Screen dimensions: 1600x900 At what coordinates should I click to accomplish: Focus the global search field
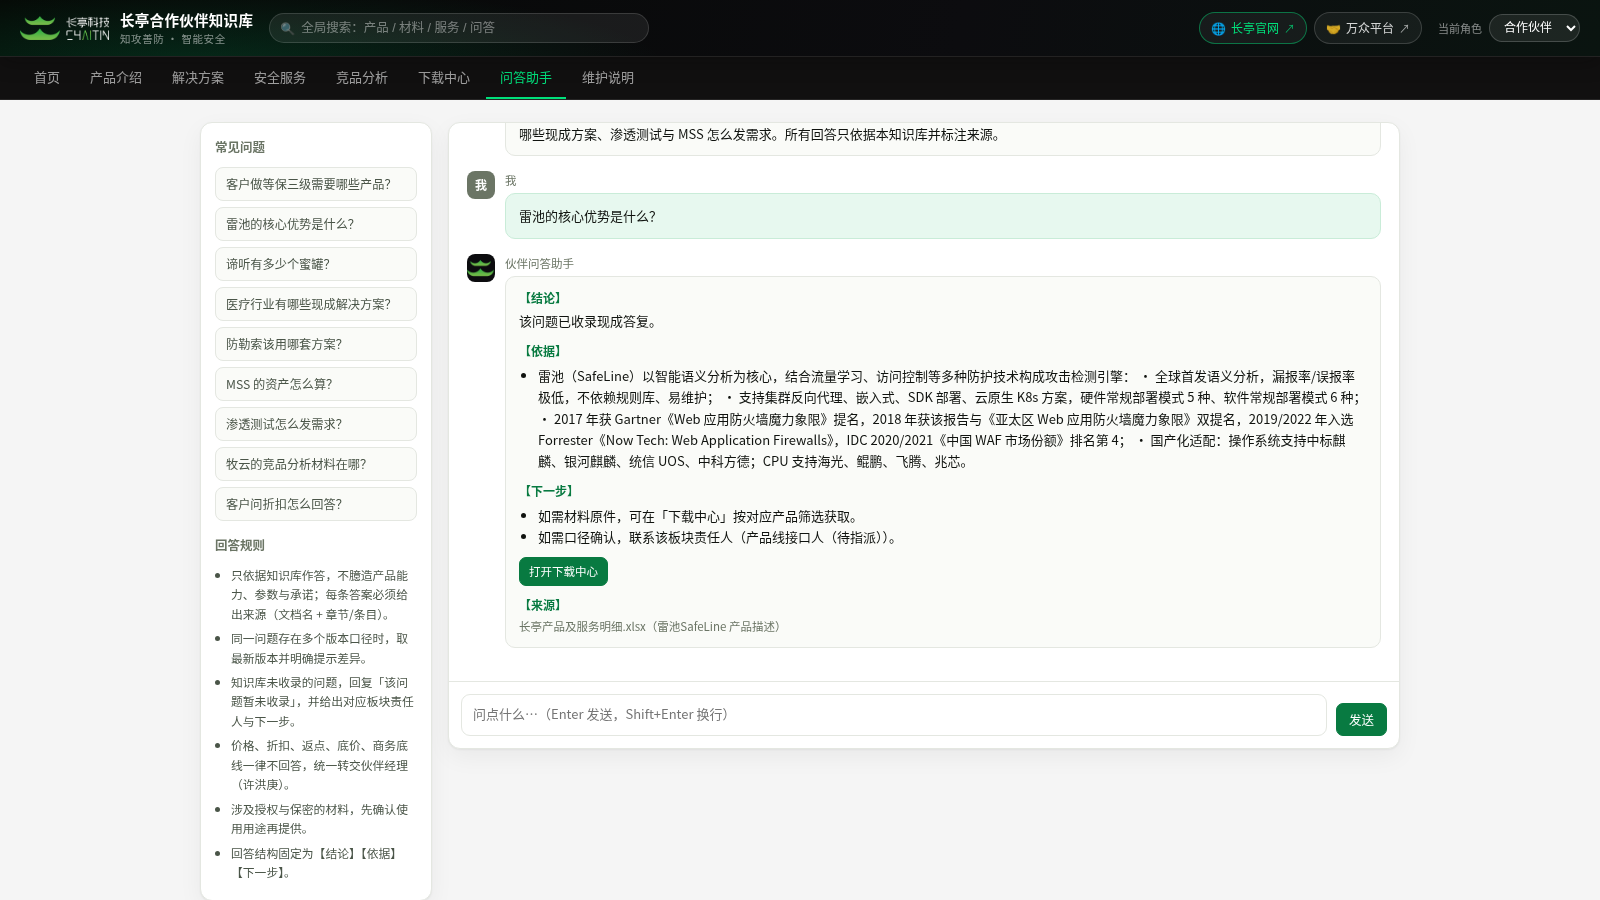click(459, 28)
